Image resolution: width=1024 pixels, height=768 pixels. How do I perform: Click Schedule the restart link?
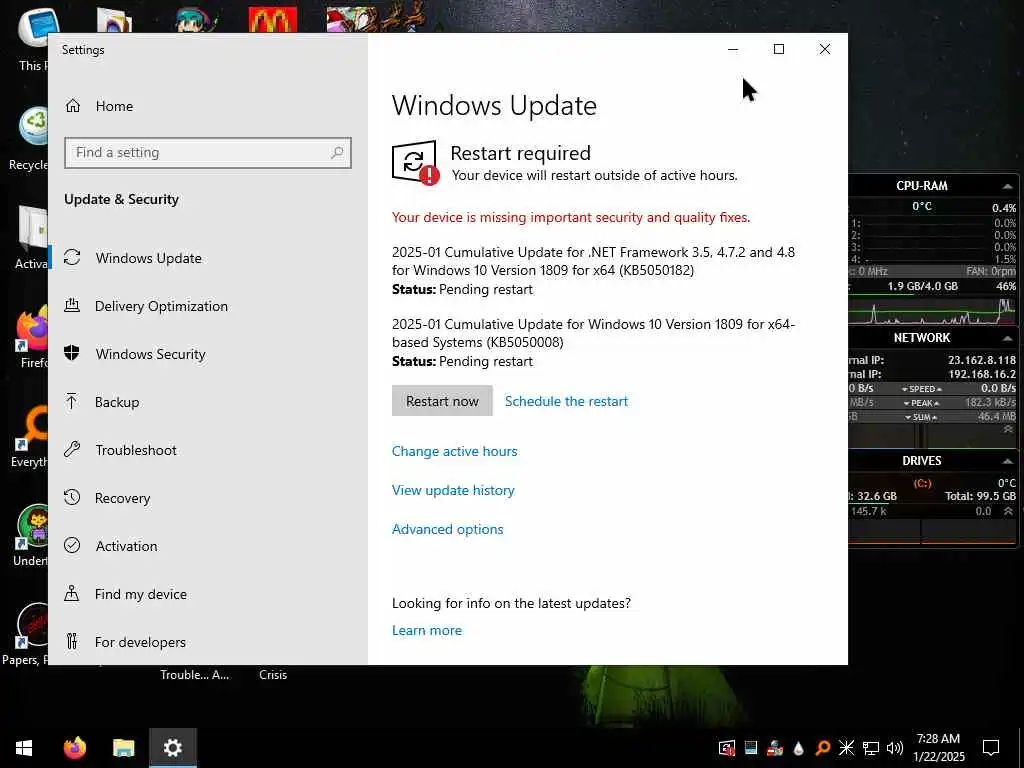[566, 401]
